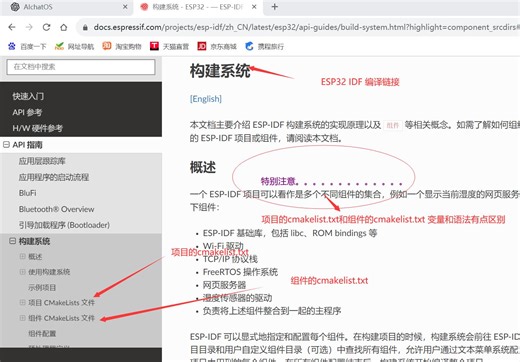Click the 在文档中搜索 search box
The width and height of the screenshot is (520, 362).
81,67
